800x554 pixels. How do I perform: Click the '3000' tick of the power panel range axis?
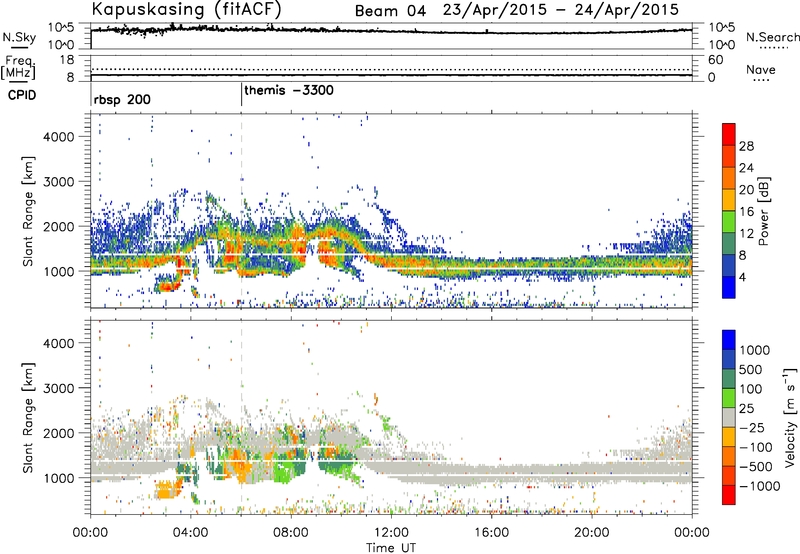58,182
